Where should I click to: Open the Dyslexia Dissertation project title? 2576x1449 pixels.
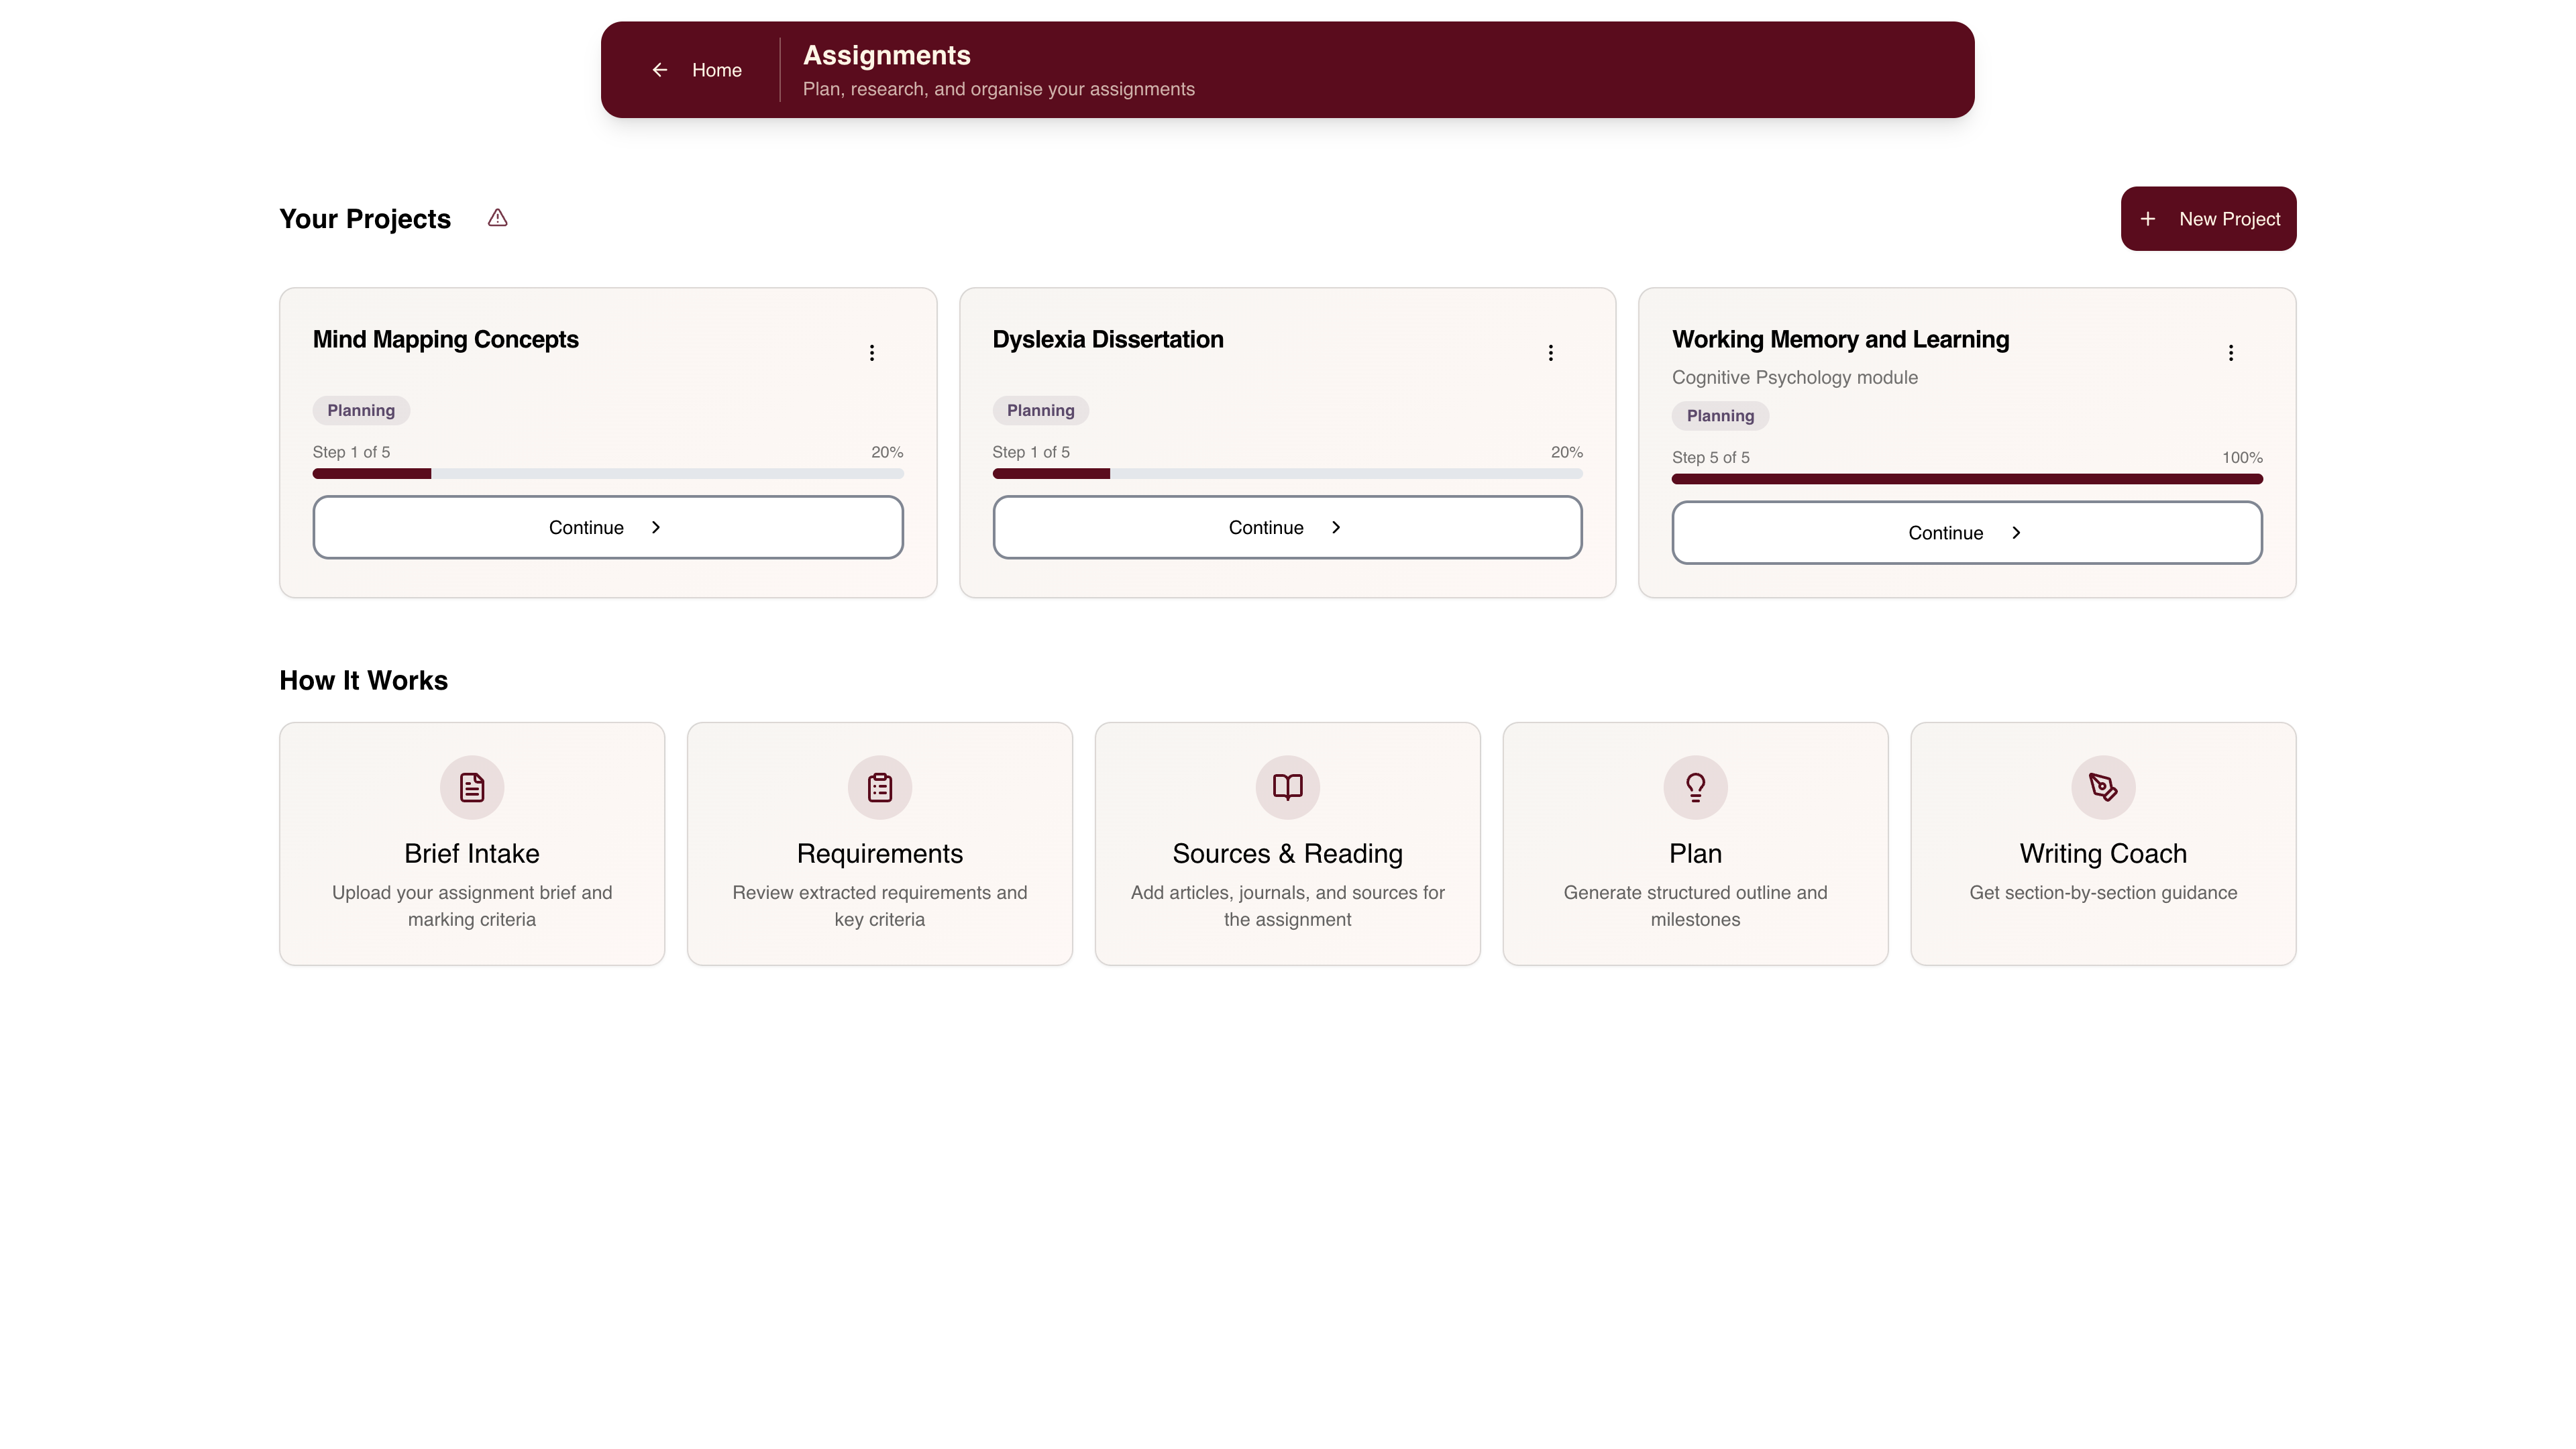(1108, 340)
